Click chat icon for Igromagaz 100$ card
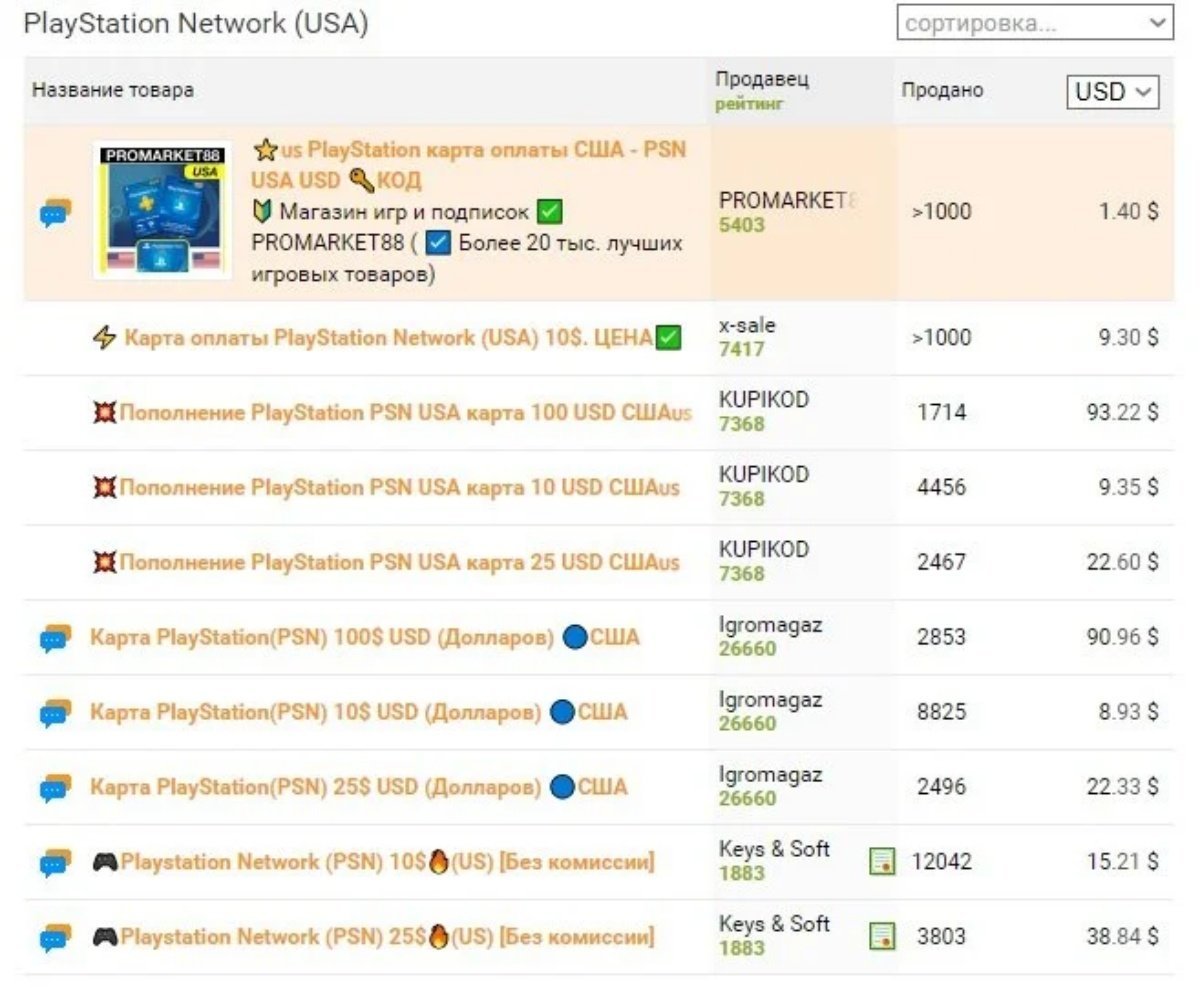Image resolution: width=1200 pixels, height=988 pixels. pos(55,637)
